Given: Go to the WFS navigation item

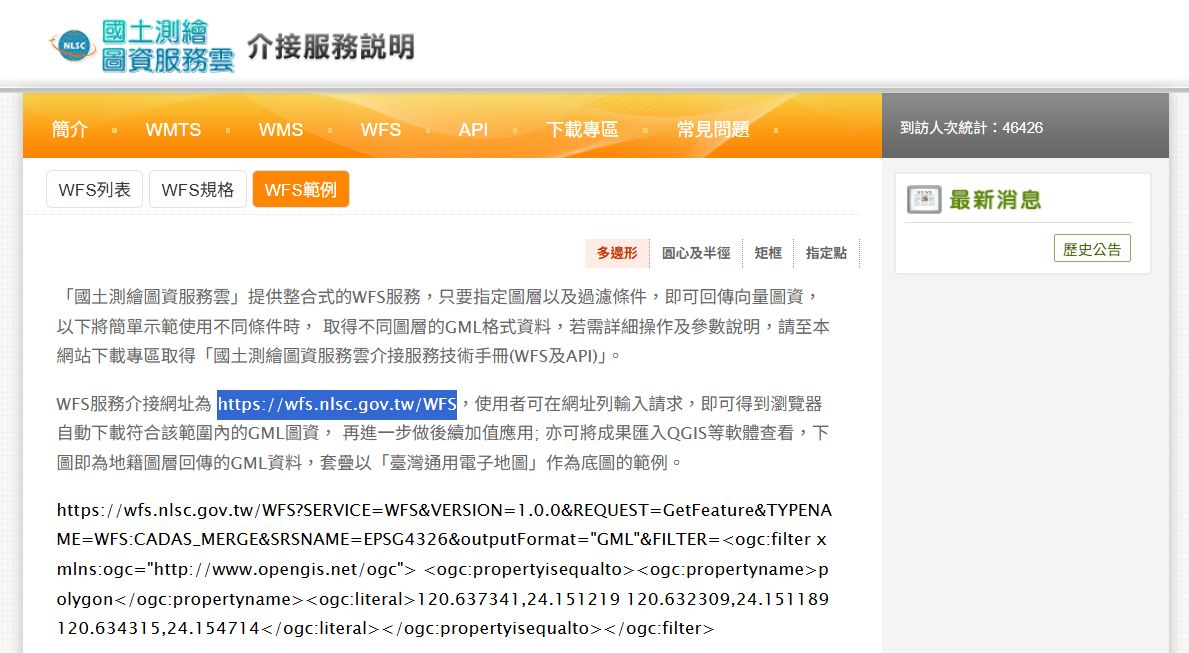Looking at the screenshot, I should click(380, 130).
